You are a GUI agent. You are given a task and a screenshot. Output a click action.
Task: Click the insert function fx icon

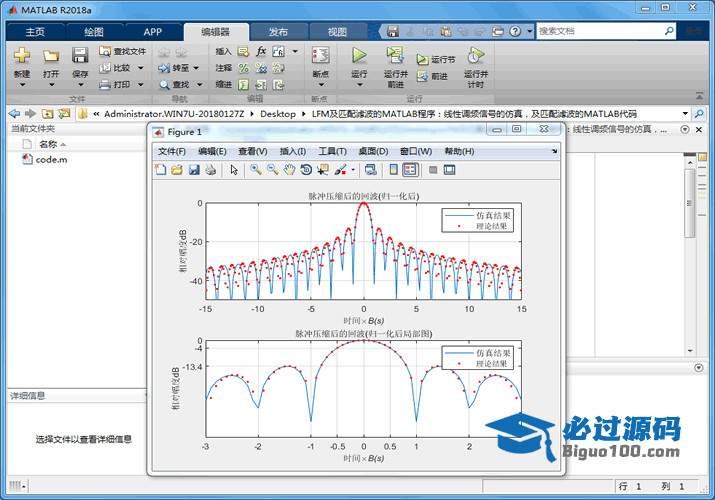point(261,51)
